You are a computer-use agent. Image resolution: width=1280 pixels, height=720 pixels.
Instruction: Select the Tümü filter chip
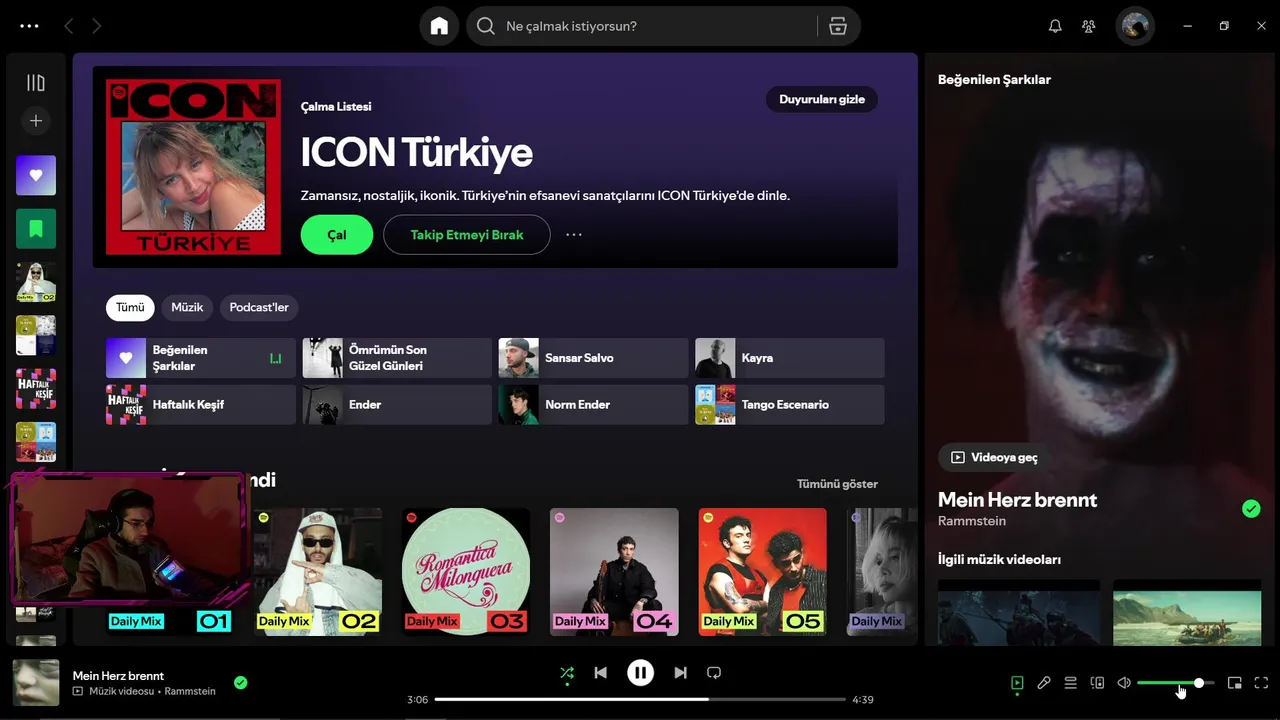click(x=130, y=307)
